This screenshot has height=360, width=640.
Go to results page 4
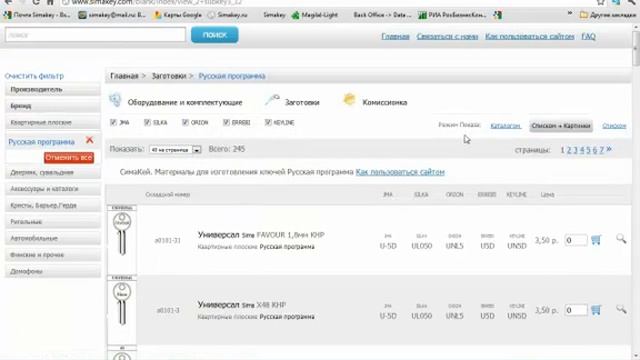[582, 150]
